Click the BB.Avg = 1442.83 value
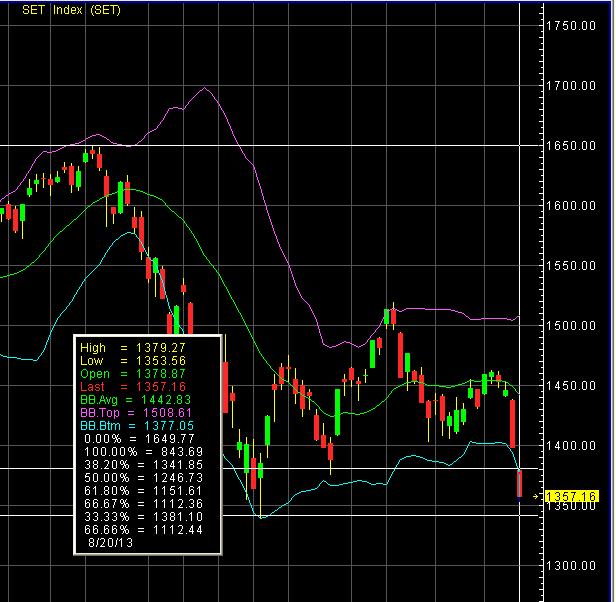The width and height of the screenshot is (616, 602). [x=136, y=400]
